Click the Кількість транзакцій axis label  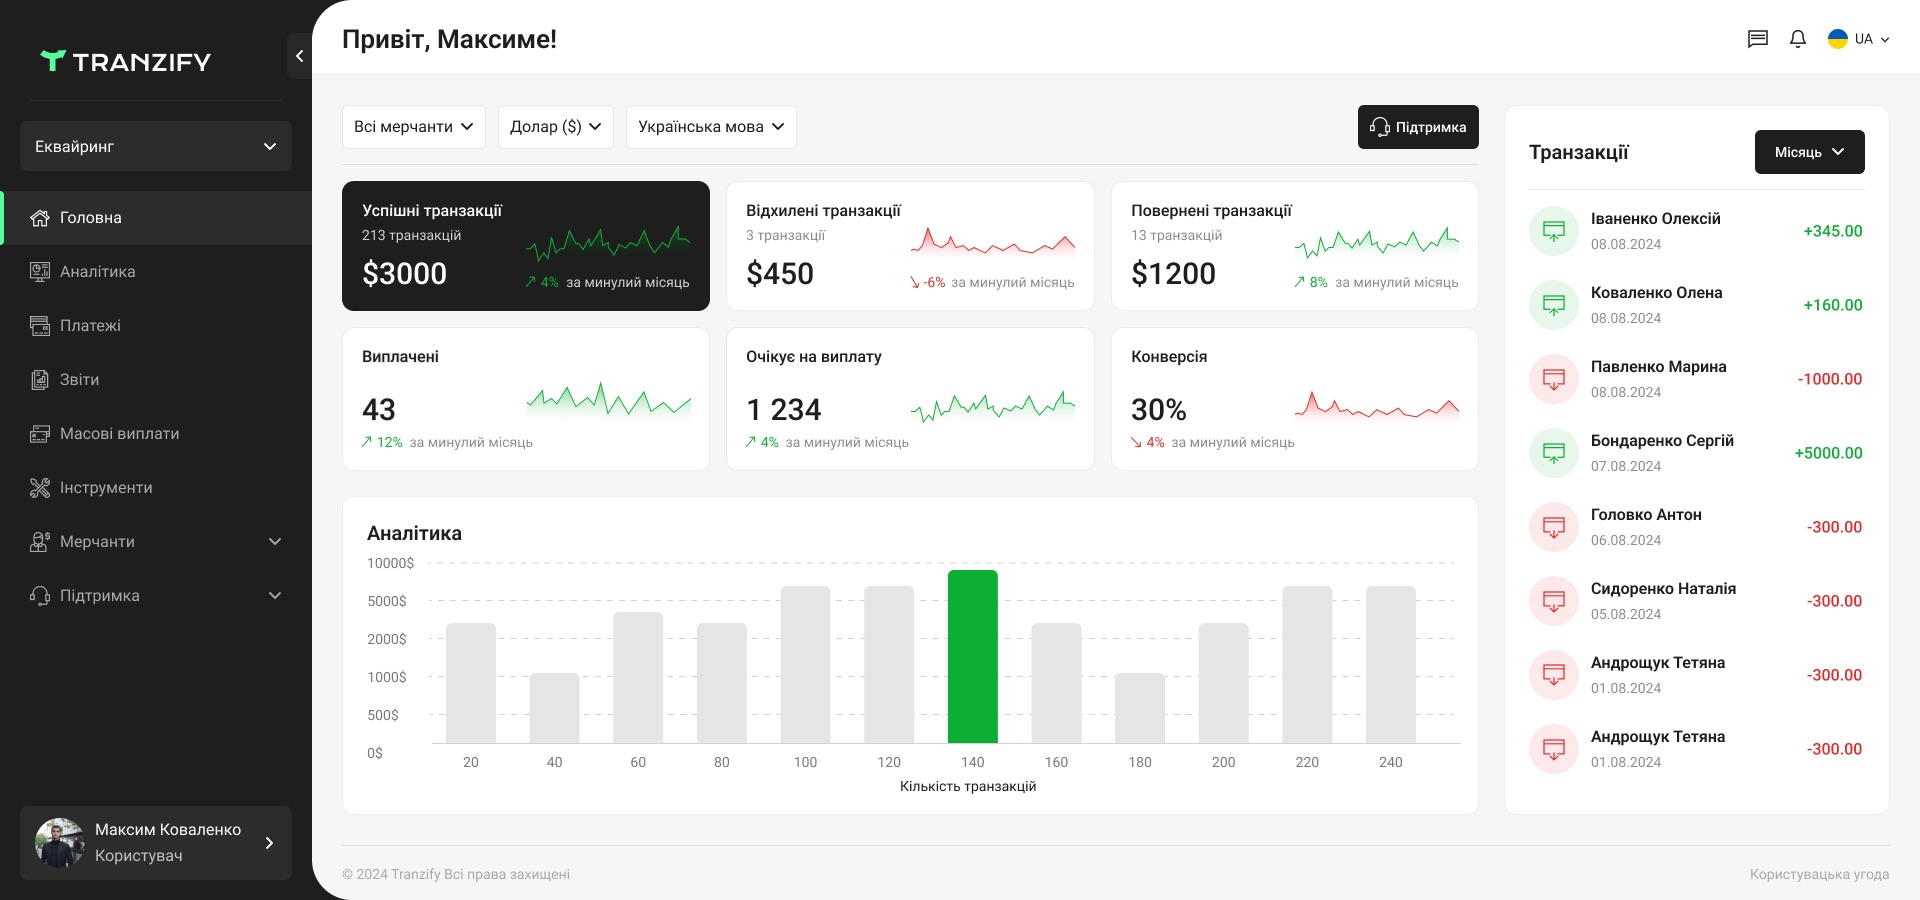(968, 786)
